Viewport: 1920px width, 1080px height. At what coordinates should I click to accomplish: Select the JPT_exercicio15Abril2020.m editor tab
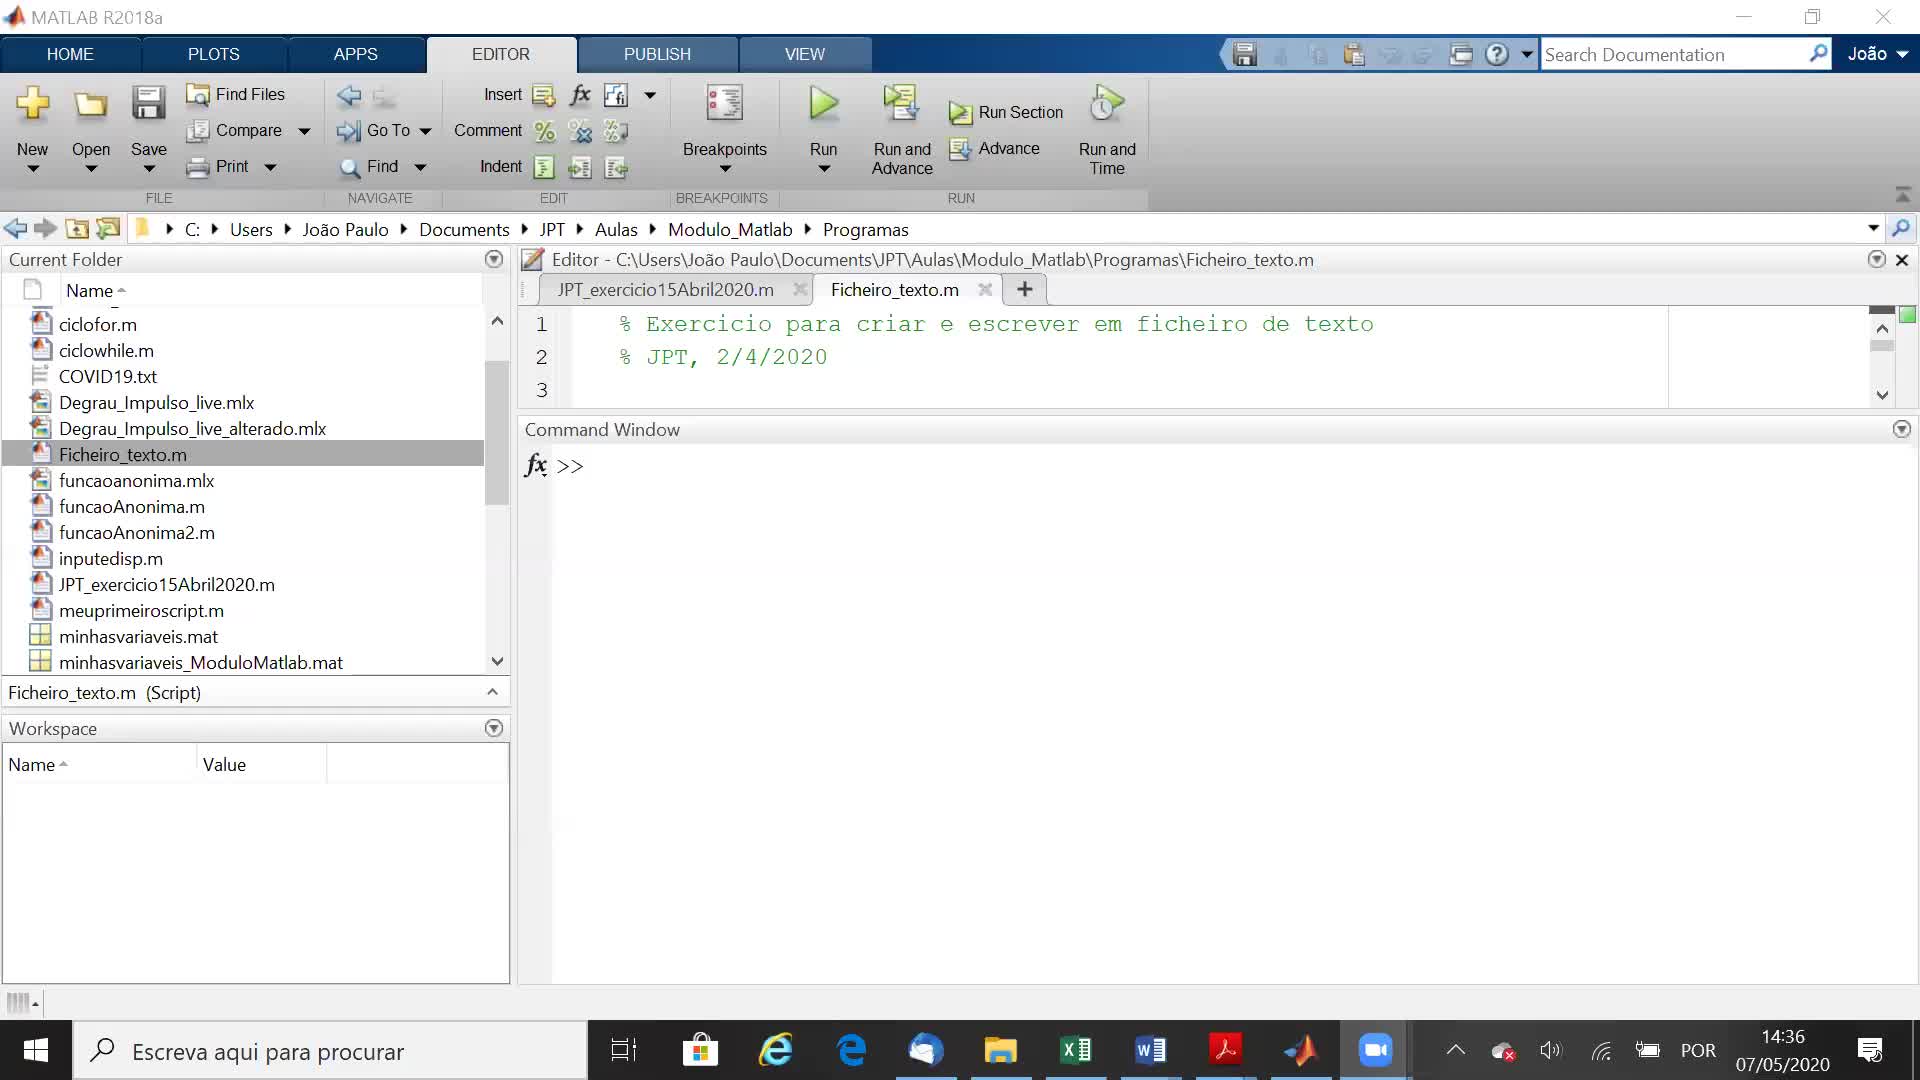click(x=665, y=290)
